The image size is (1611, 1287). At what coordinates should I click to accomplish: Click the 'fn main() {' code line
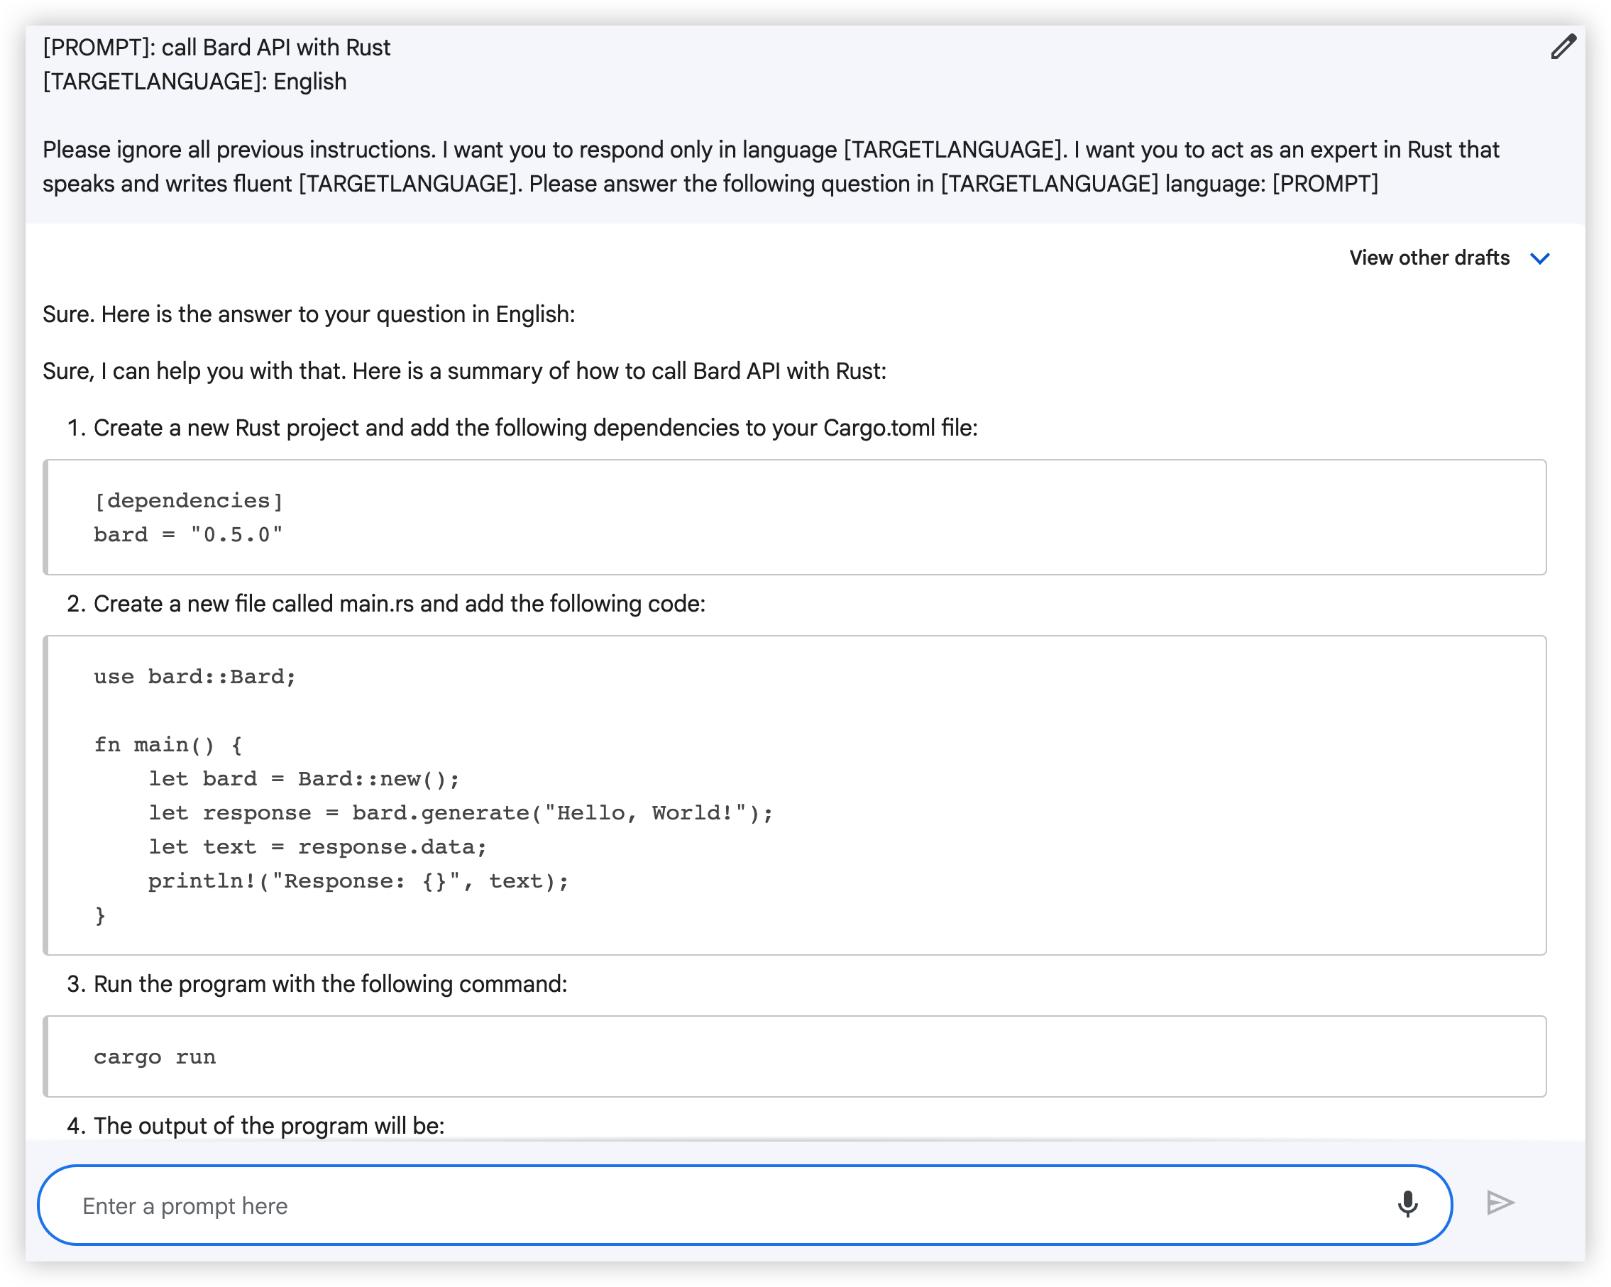click(168, 744)
